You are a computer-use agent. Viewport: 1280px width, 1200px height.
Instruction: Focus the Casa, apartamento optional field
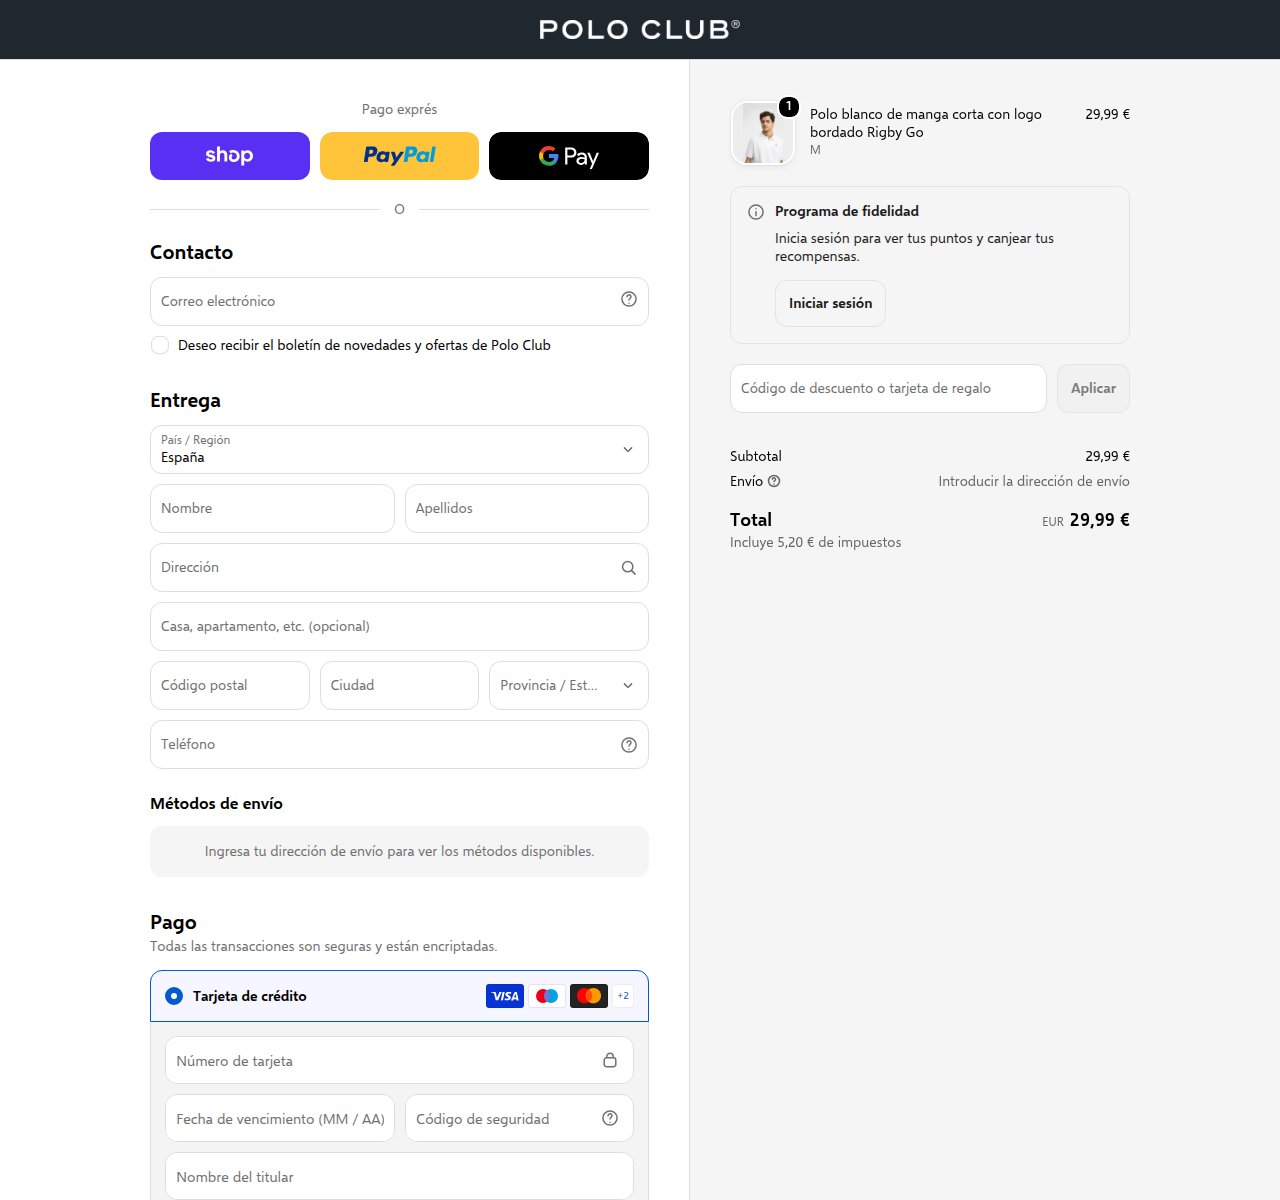[x=399, y=626]
